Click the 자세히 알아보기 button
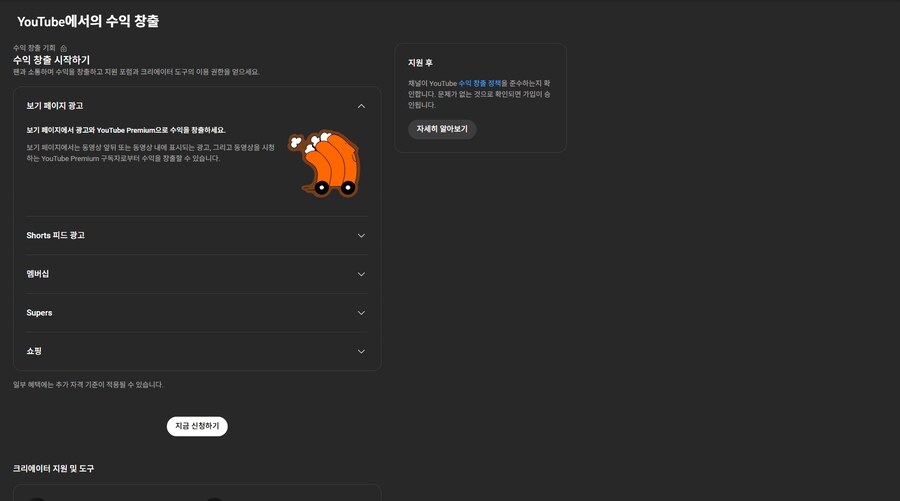Screen dimensions: 900x501 coord(442,129)
